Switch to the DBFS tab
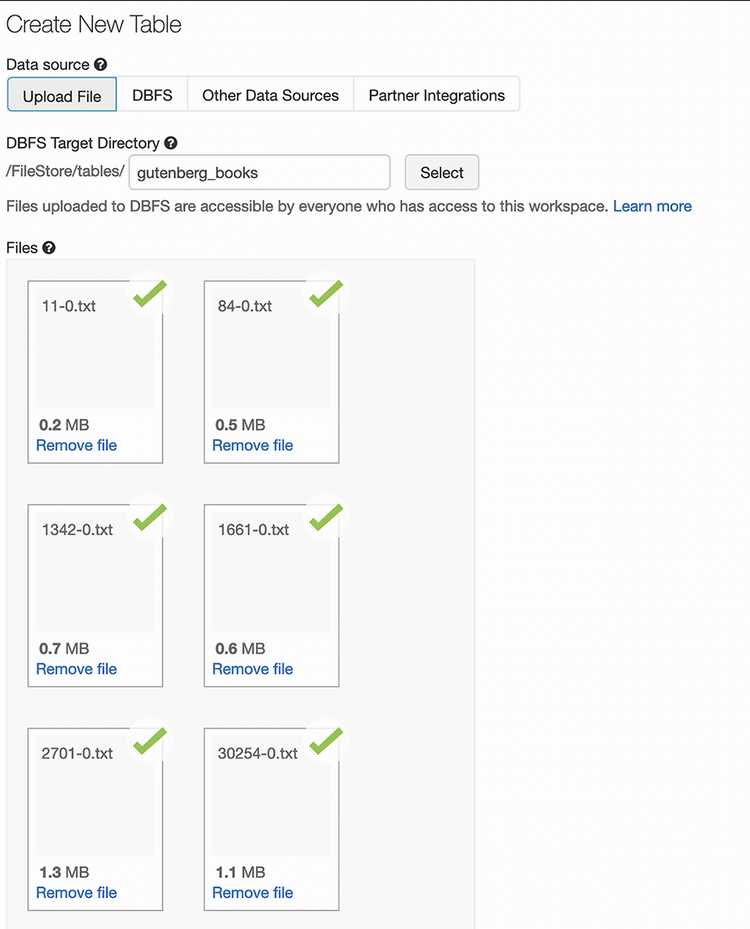This screenshot has height=929, width=750. coord(152,96)
